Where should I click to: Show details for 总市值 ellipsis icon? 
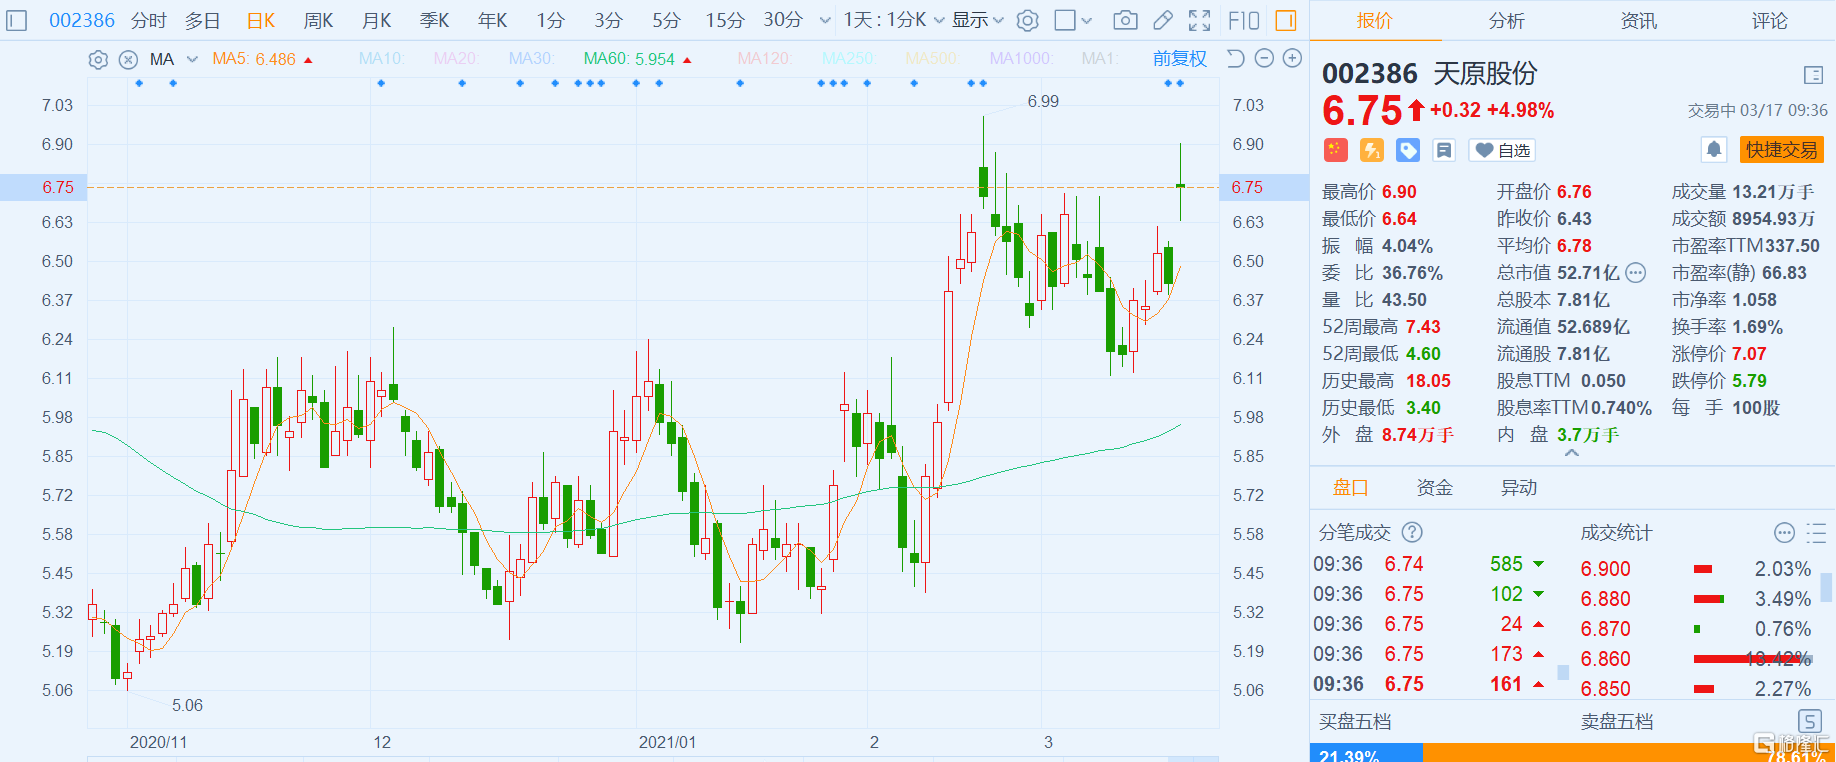pyautogui.click(x=1636, y=272)
